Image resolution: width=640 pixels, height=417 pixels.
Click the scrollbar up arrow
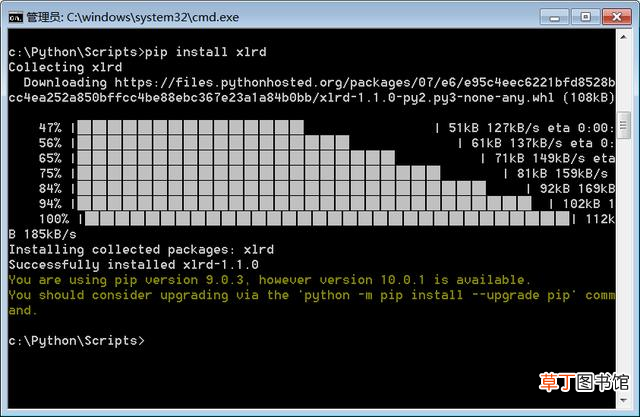coord(623,37)
